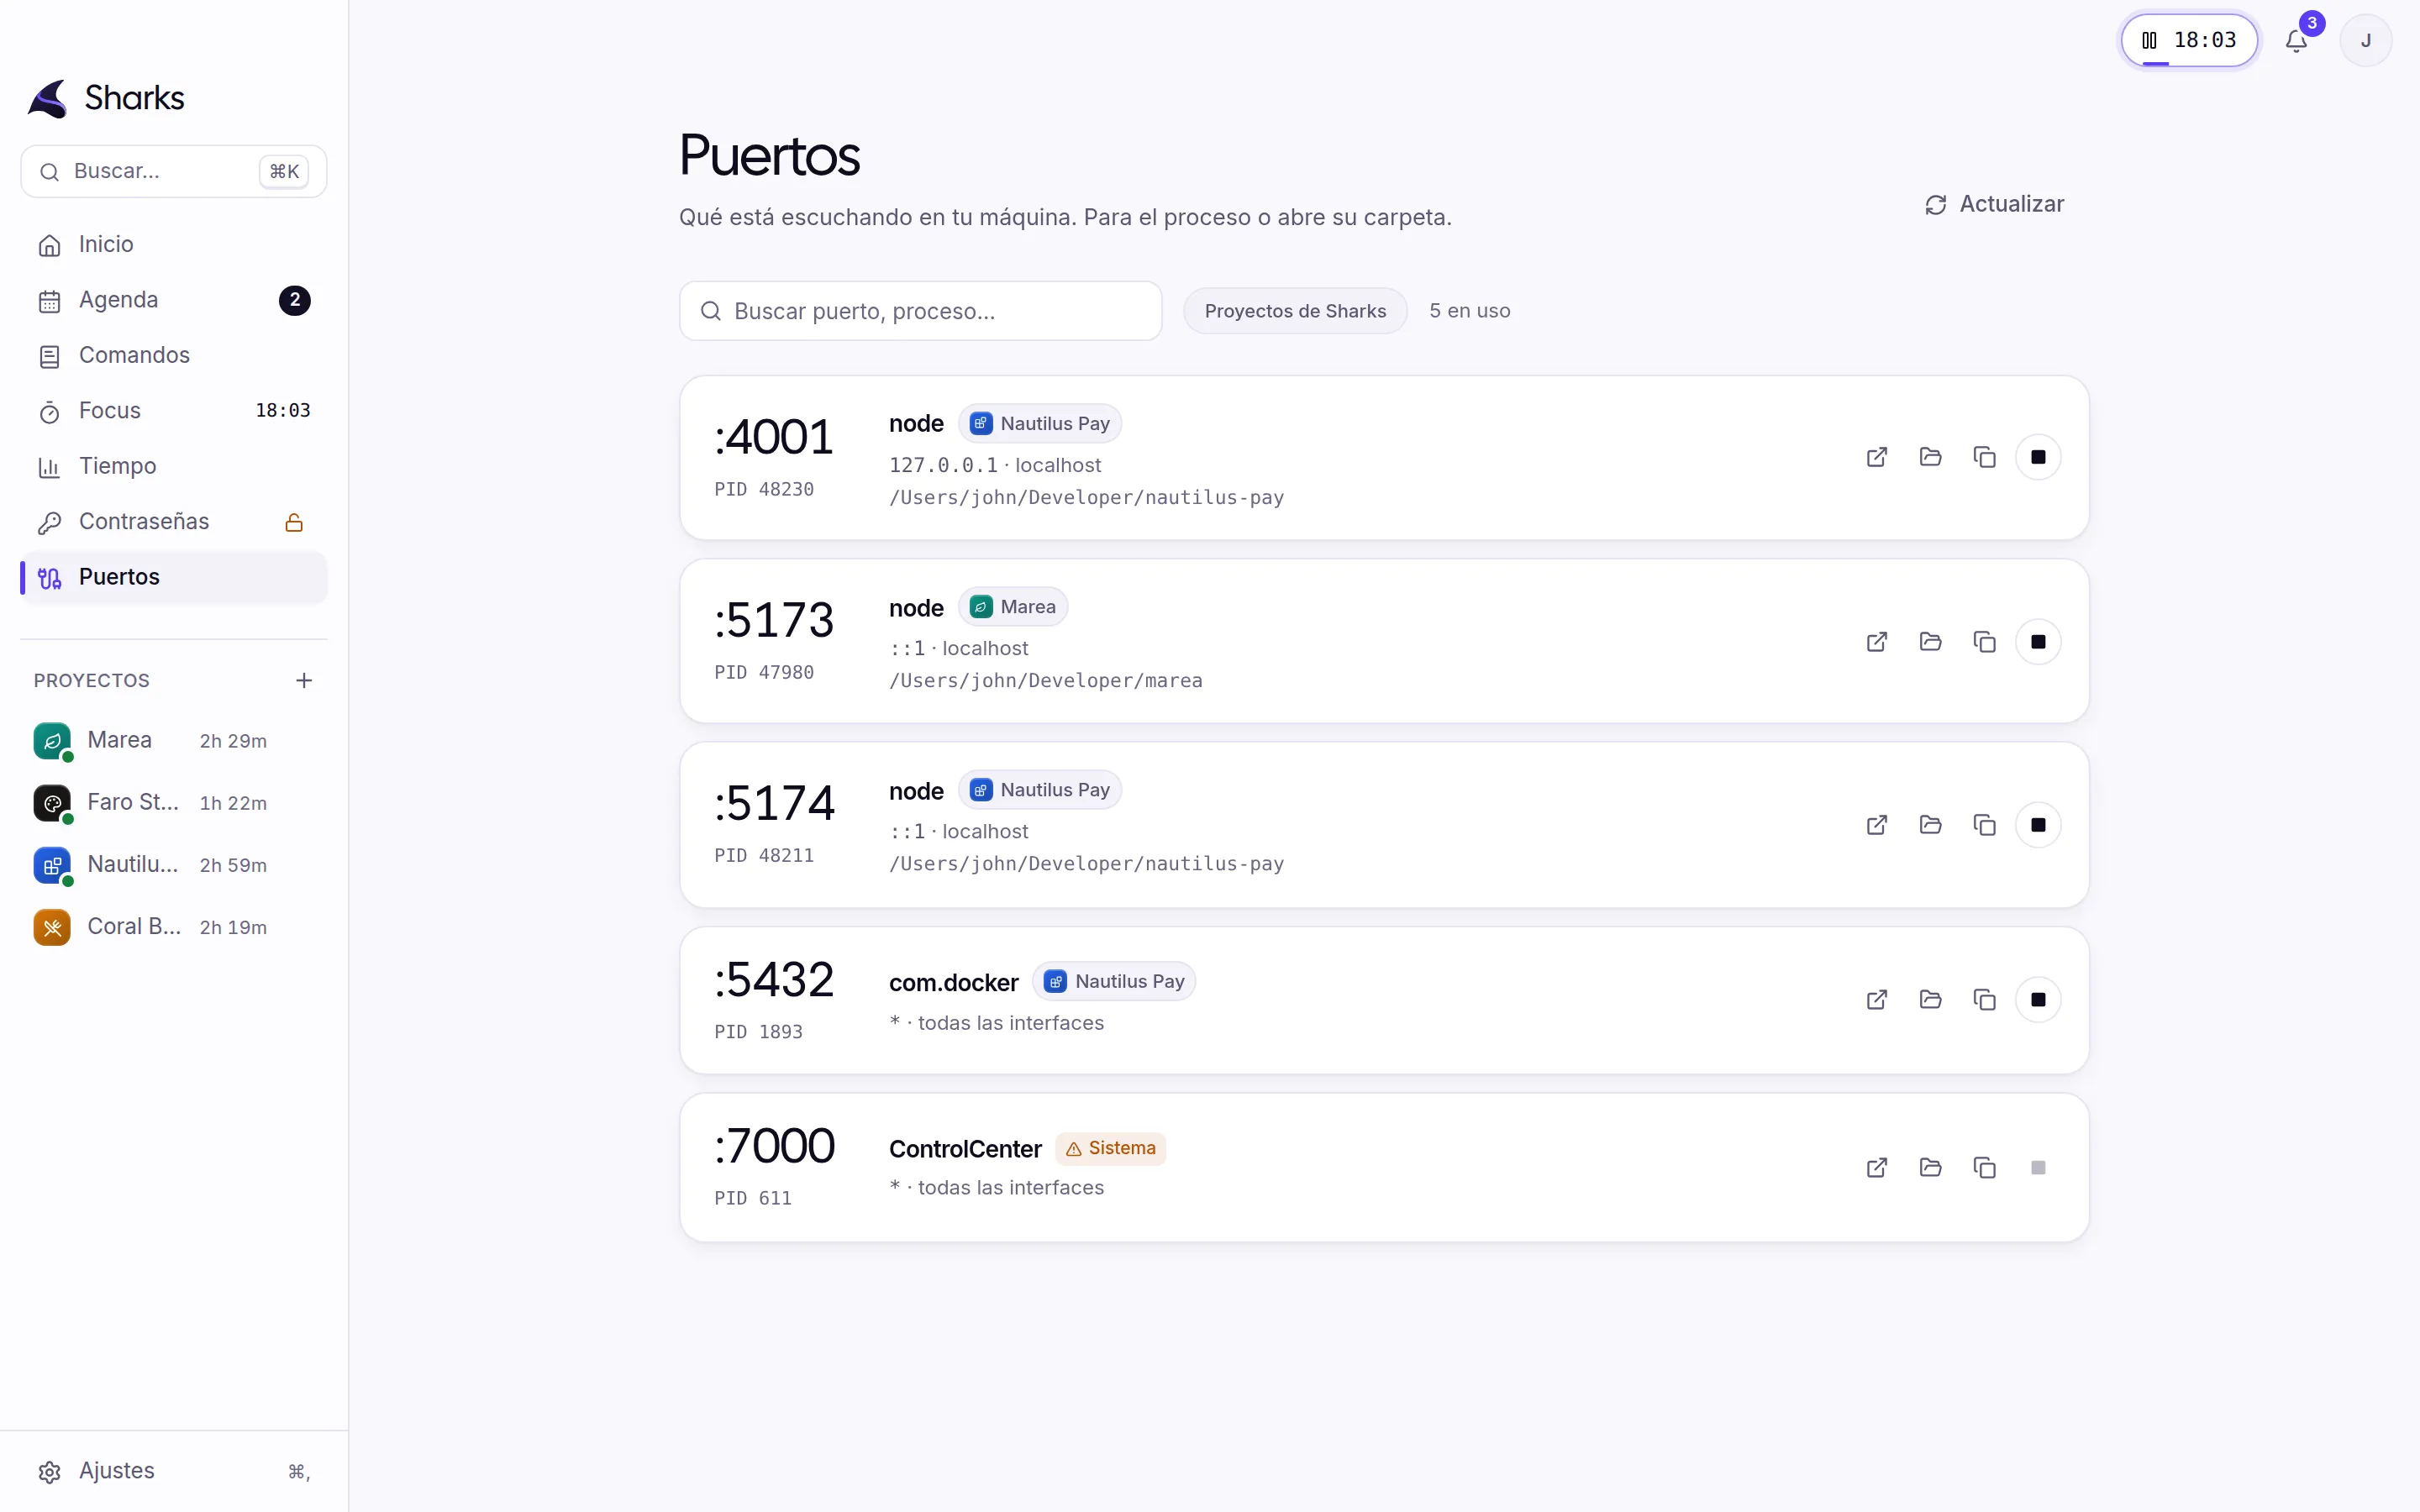Open folder for port 4001 process
The image size is (2420, 1512).
point(1930,457)
